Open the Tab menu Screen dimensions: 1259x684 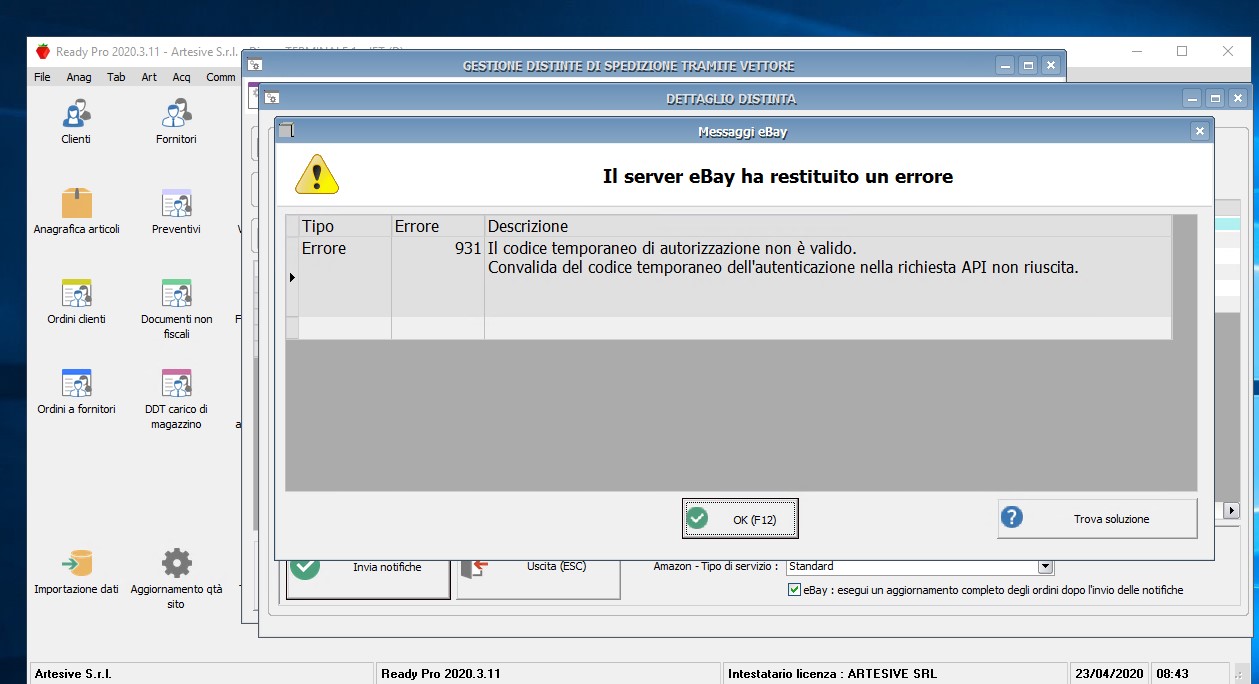pos(116,77)
